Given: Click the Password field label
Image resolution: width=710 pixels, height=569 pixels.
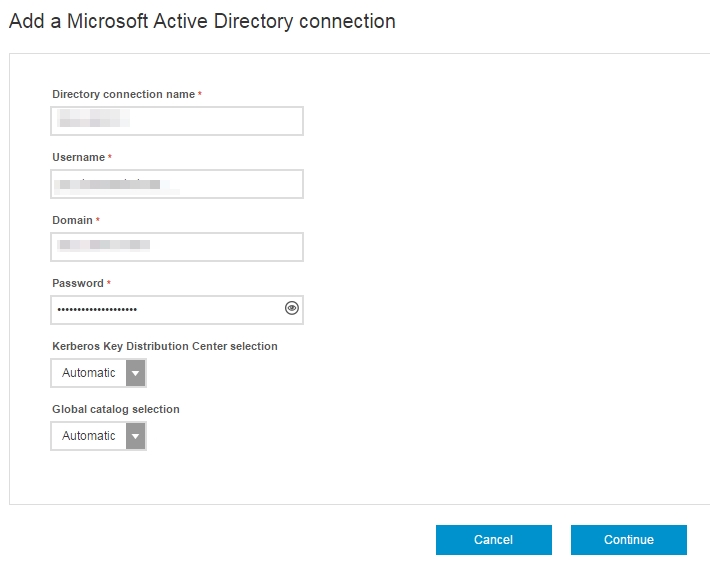Looking at the screenshot, I should (x=77, y=283).
